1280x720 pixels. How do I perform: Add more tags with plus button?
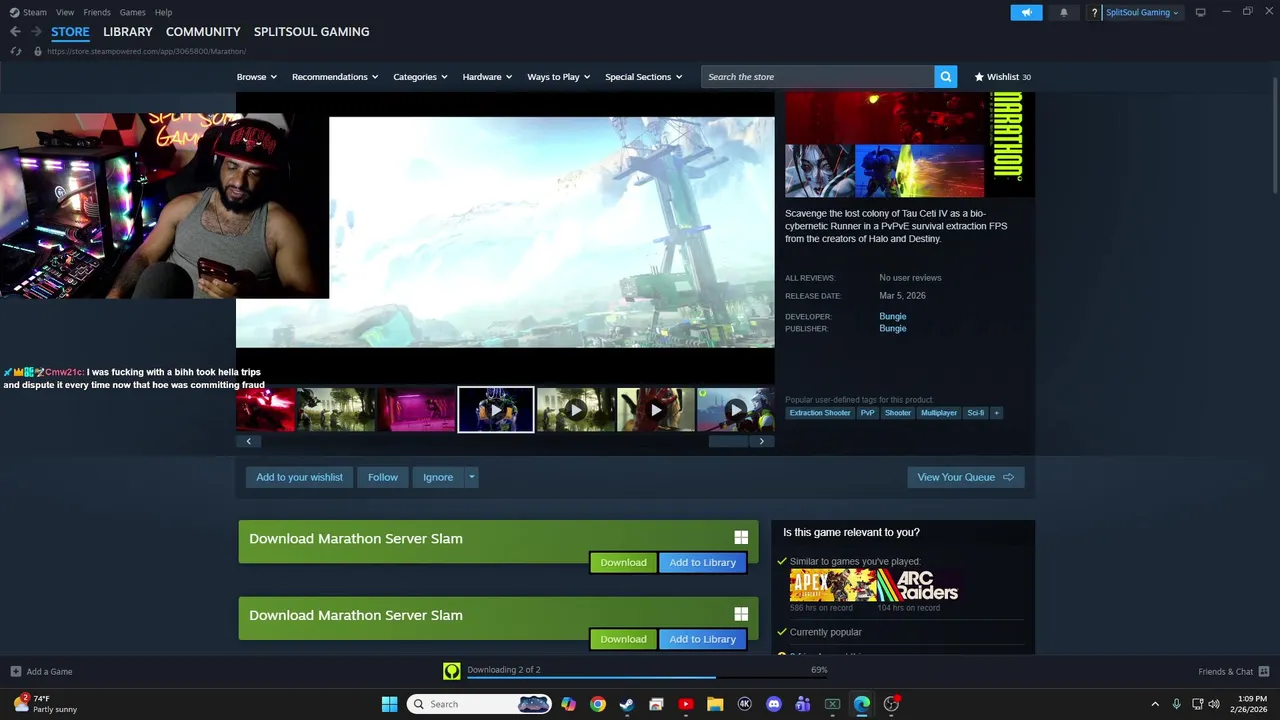[x=996, y=413]
